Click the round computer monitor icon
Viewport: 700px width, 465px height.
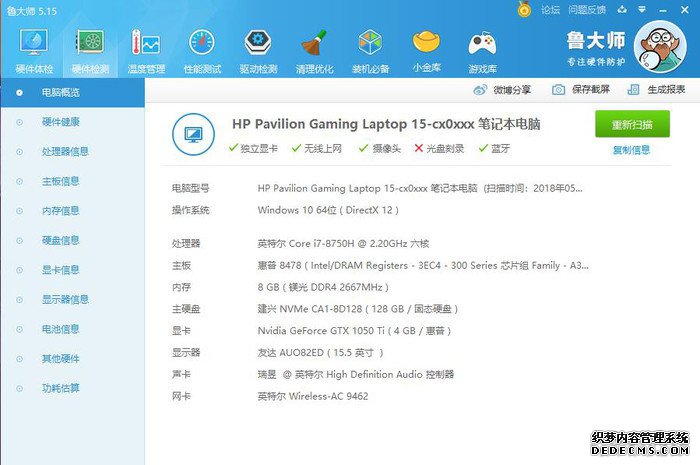point(193,134)
